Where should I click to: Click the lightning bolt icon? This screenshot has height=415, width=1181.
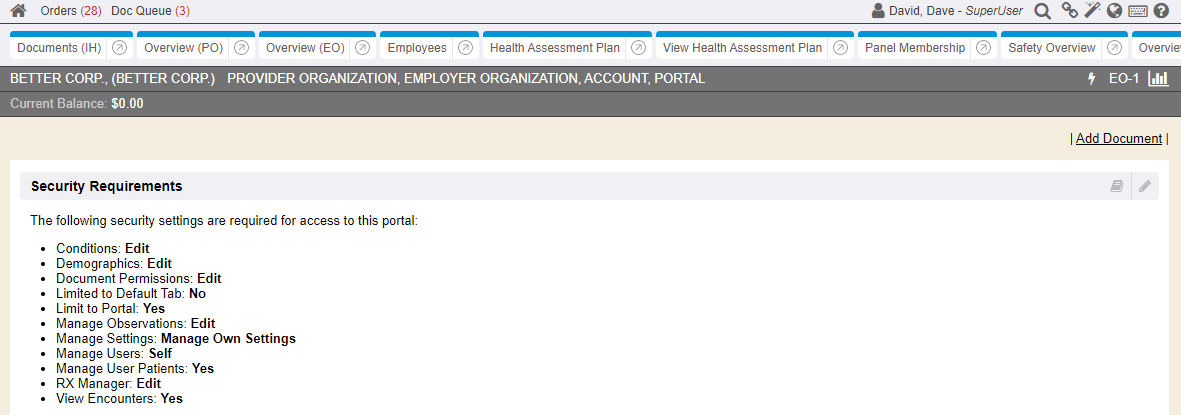[x=1091, y=78]
